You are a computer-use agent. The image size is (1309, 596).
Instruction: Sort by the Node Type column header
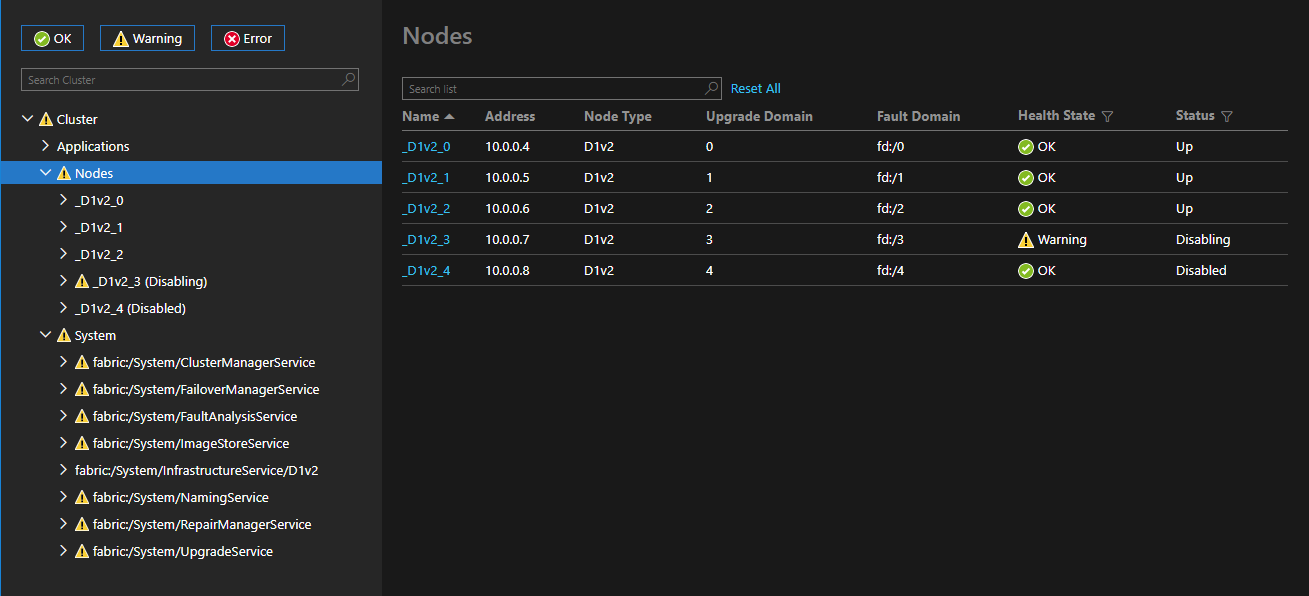coord(618,116)
